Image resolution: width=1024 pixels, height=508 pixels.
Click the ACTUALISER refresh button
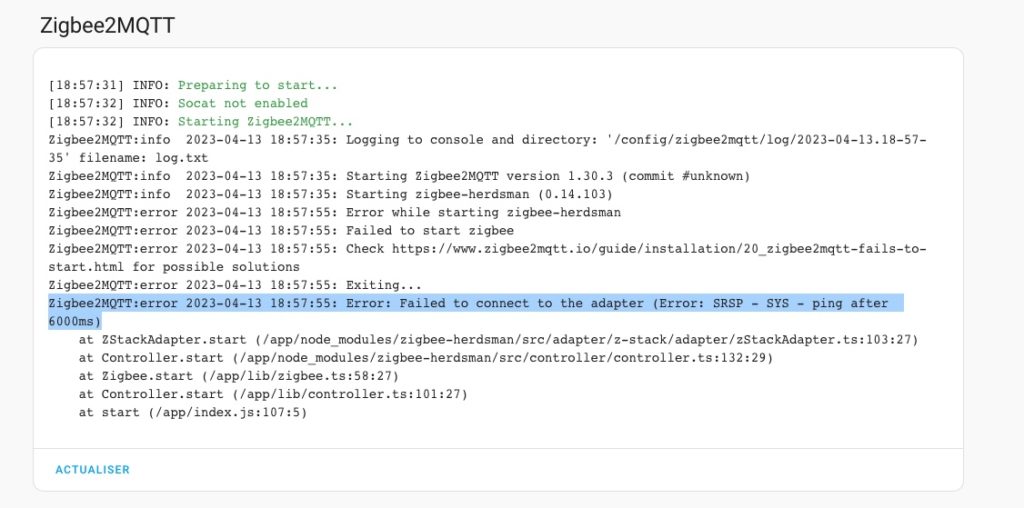[92, 469]
